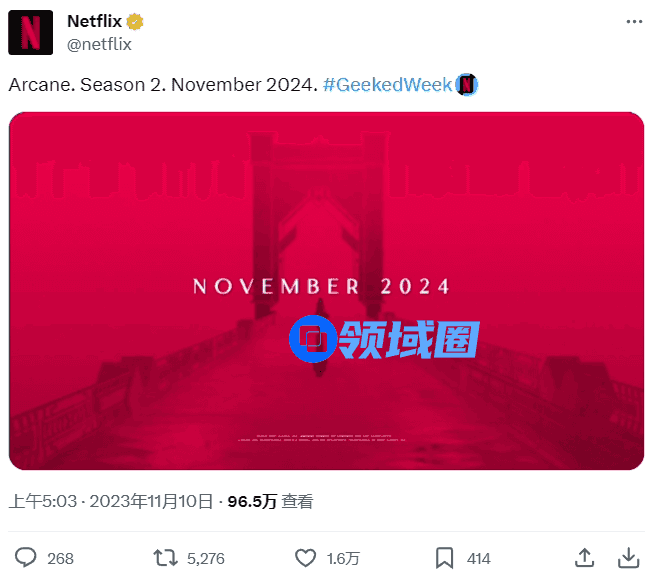Like the post with heart icon

306,558
